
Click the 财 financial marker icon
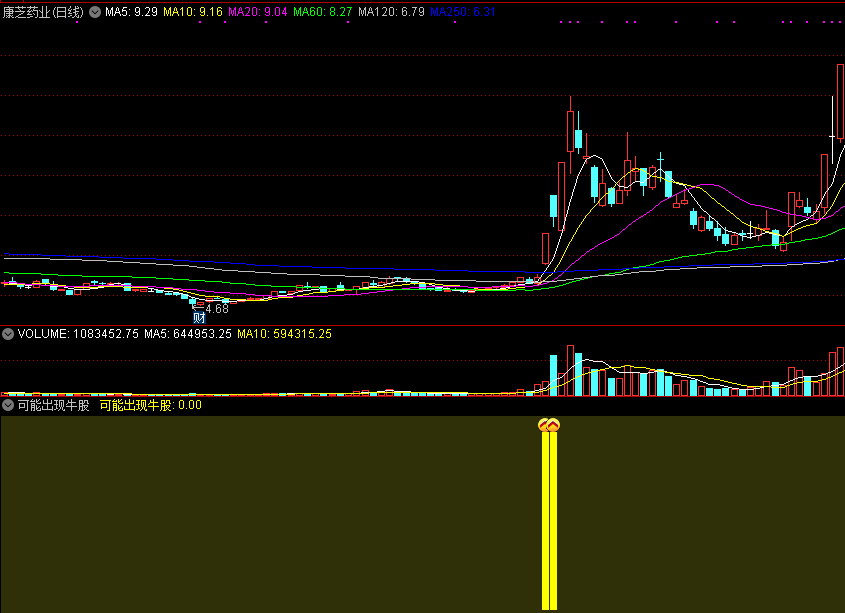199,318
